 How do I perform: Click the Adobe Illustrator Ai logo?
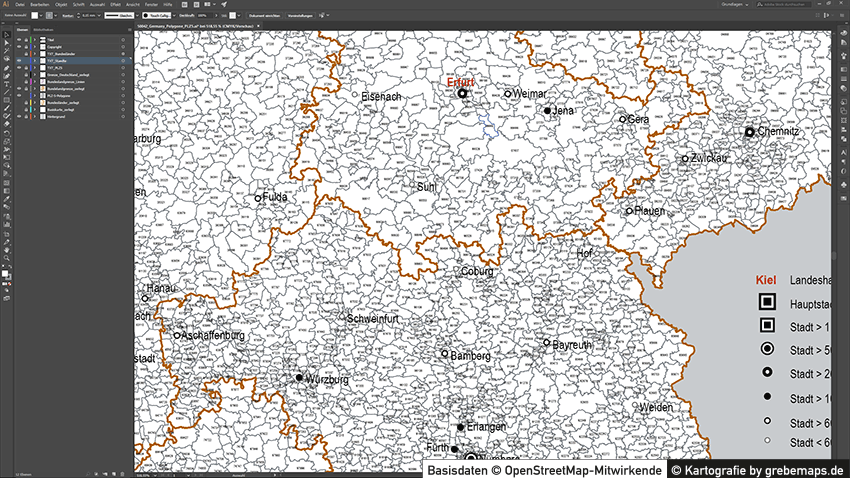tap(6, 4)
